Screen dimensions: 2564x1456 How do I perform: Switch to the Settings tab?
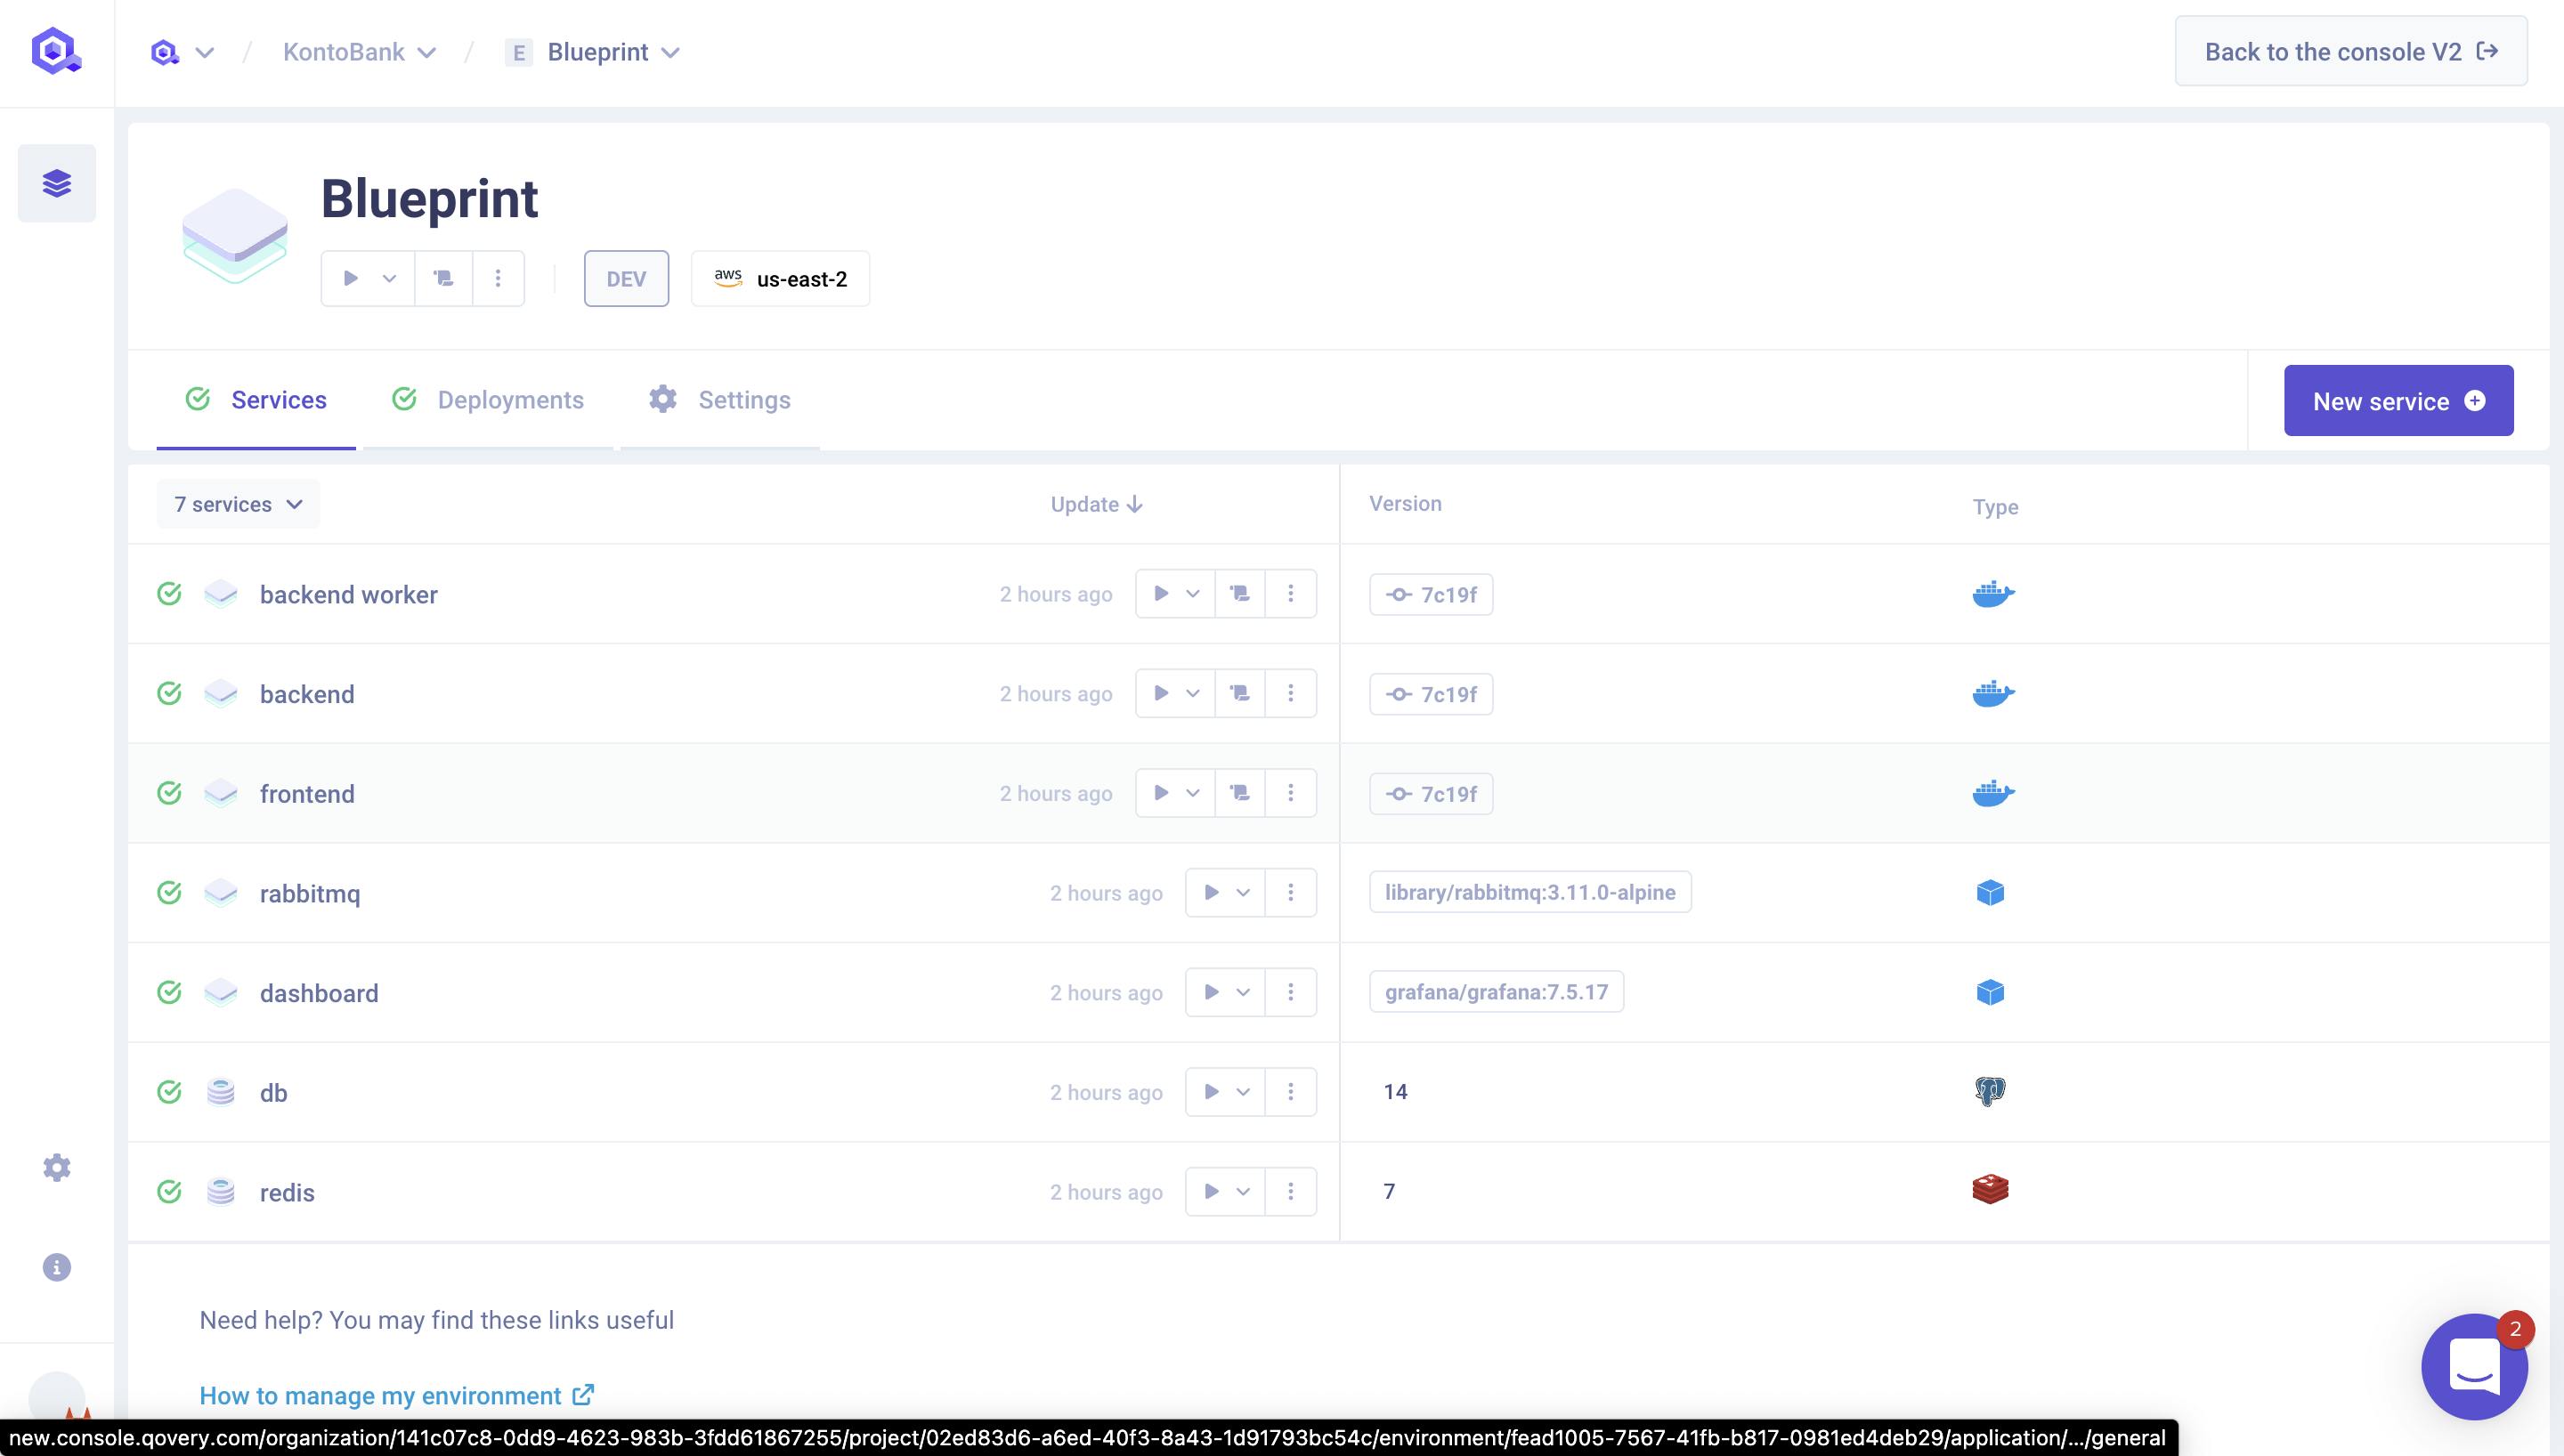click(743, 400)
